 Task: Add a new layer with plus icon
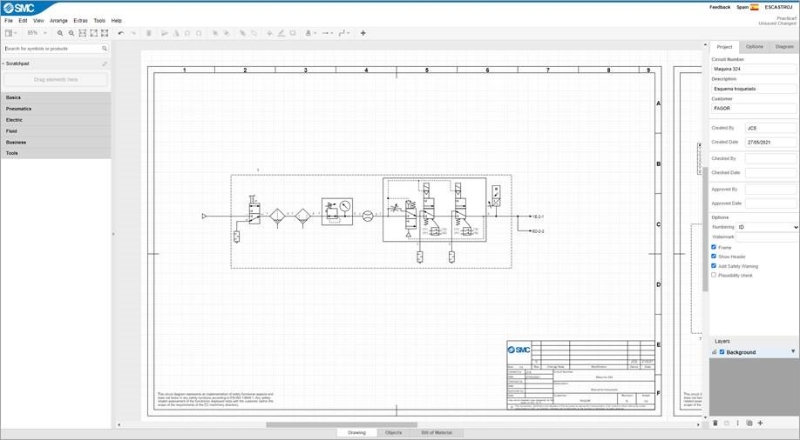pyautogui.click(x=760, y=423)
